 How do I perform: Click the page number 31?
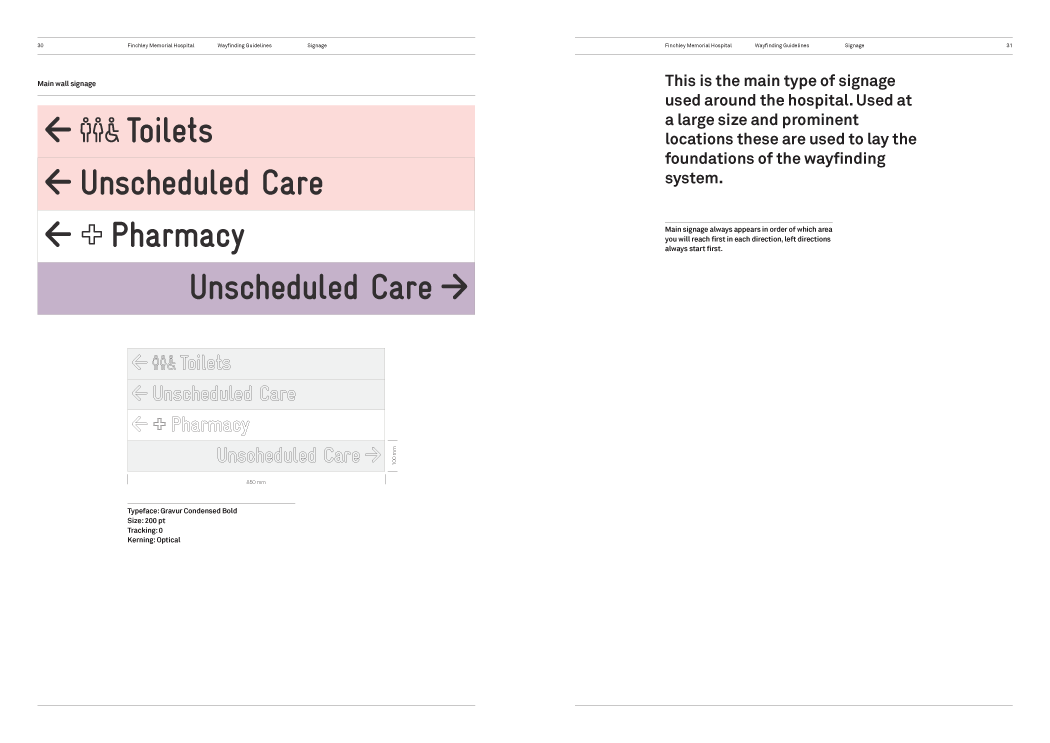(x=1009, y=46)
